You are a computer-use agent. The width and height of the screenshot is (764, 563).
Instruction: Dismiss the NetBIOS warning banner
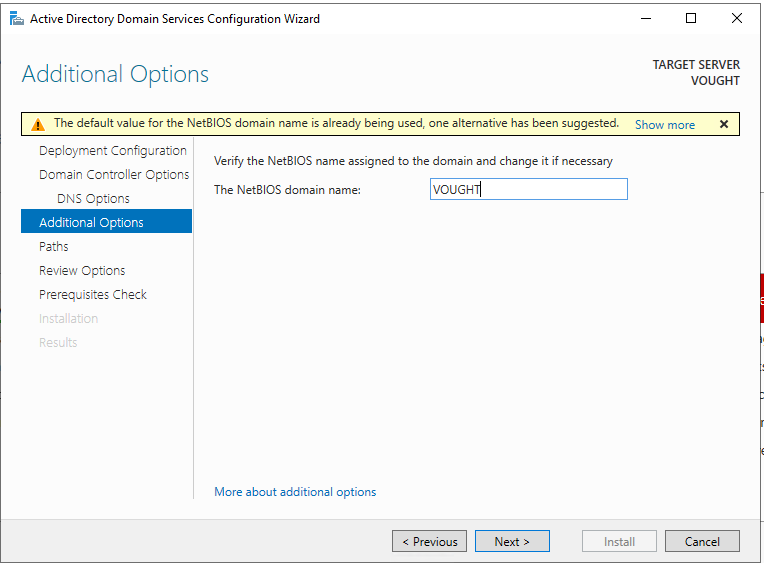(724, 124)
